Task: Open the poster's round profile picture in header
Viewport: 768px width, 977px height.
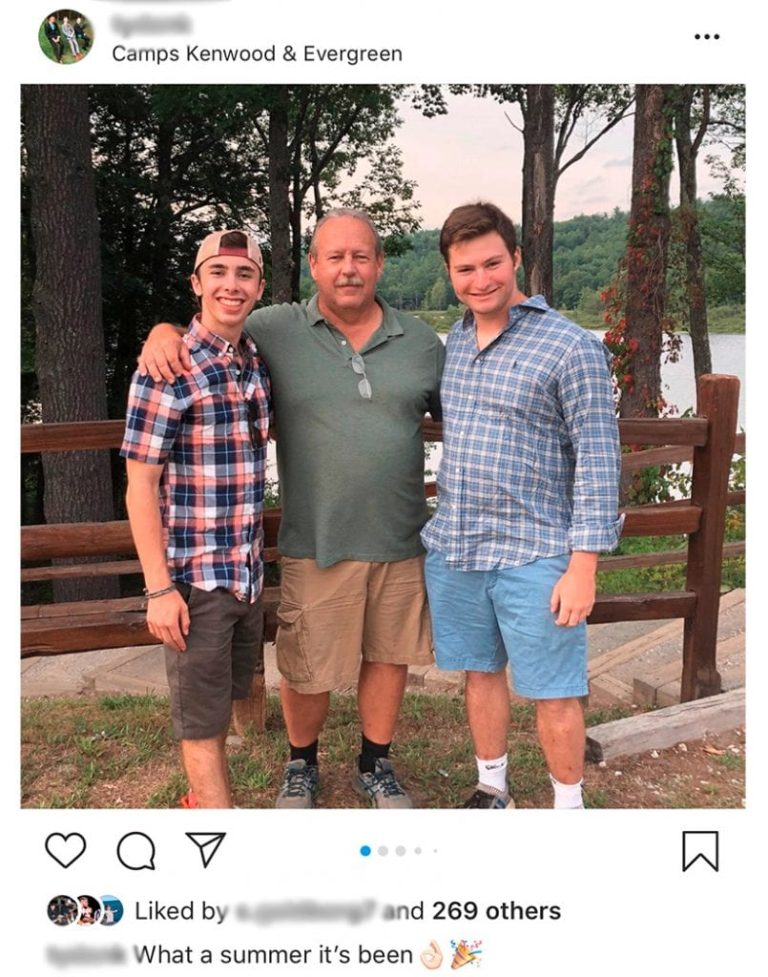Action: pyautogui.click(x=66, y=37)
